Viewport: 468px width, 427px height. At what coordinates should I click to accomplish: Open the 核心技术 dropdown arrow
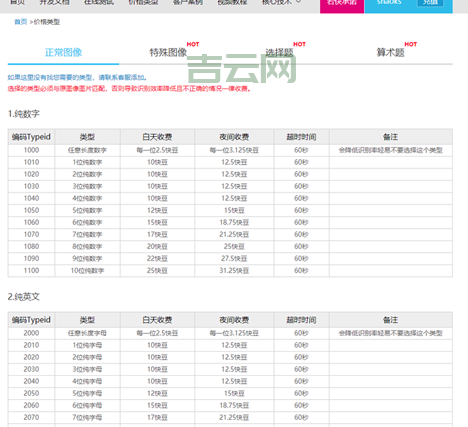pos(299,2)
